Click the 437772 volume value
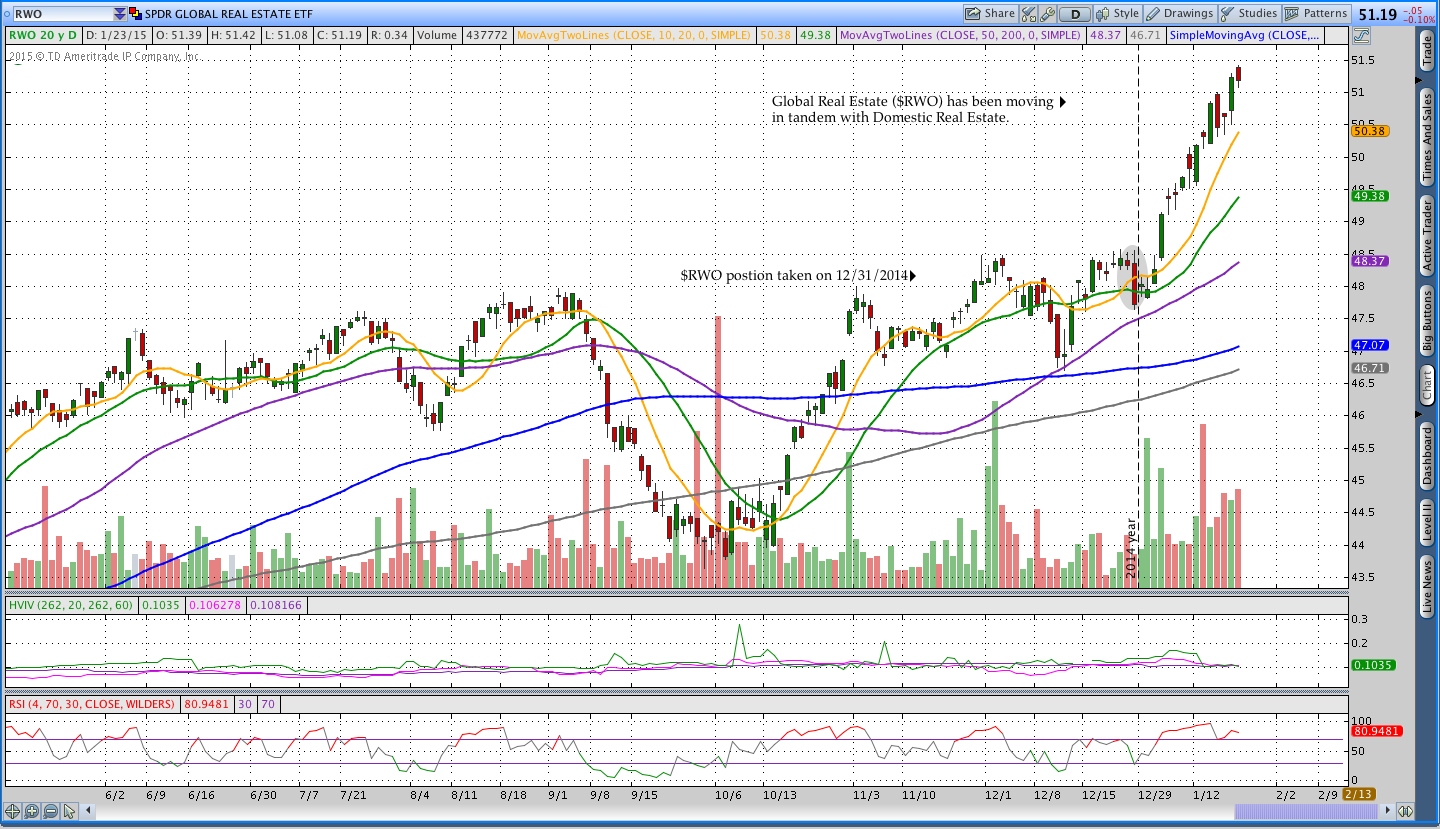 tap(487, 35)
